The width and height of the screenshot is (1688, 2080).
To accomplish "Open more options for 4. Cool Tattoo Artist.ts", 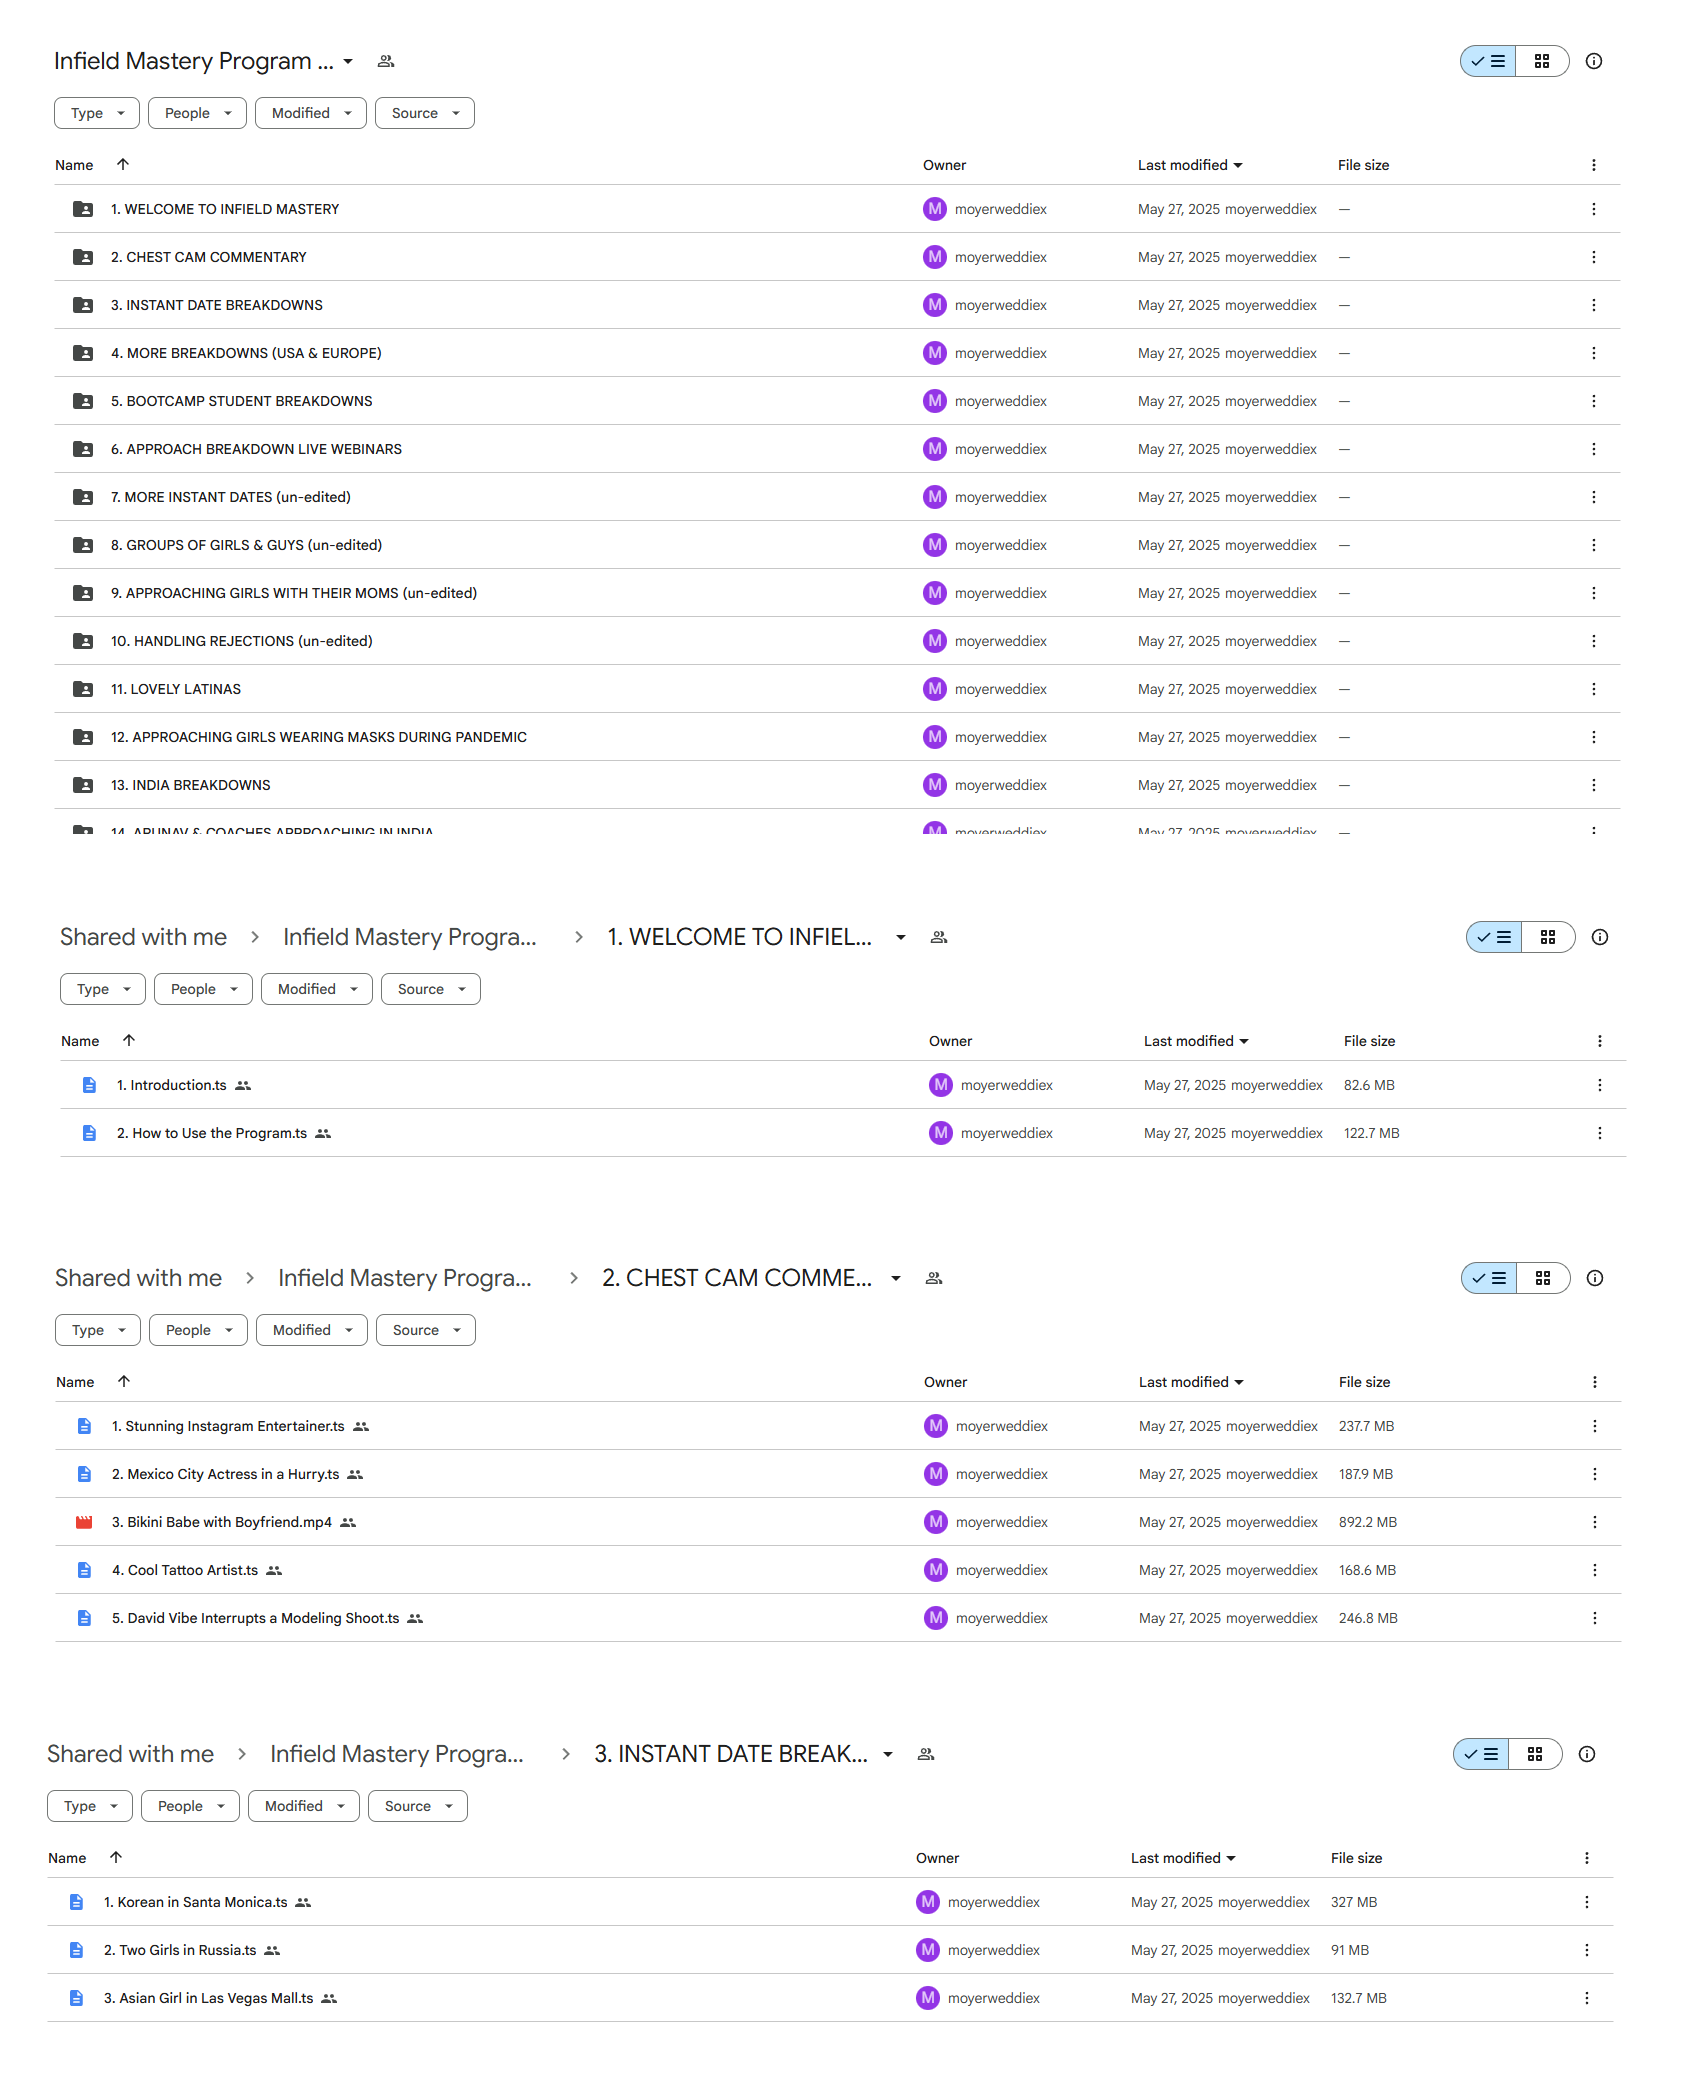I will pos(1595,1570).
